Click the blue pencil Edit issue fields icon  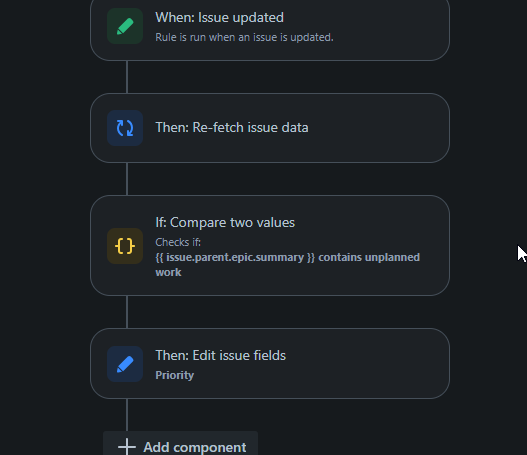tap(125, 364)
